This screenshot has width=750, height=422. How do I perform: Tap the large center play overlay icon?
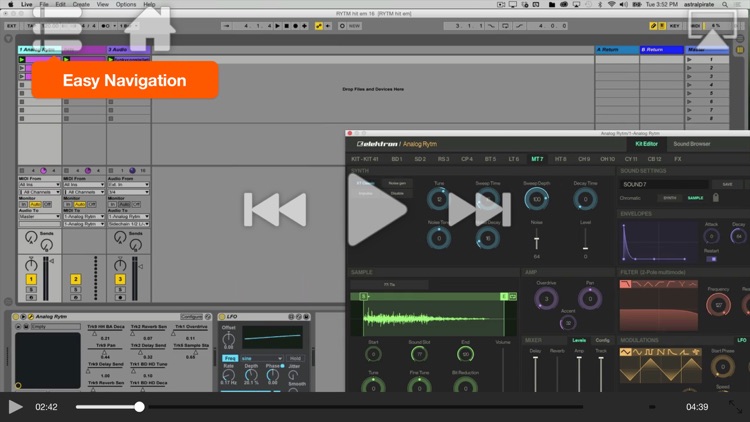(377, 210)
